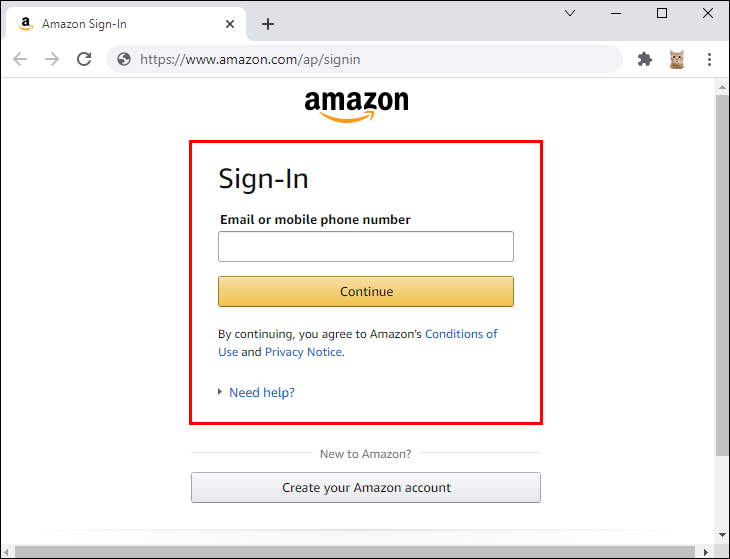Click the yellow Continue button
This screenshot has width=730, height=559.
pos(366,291)
